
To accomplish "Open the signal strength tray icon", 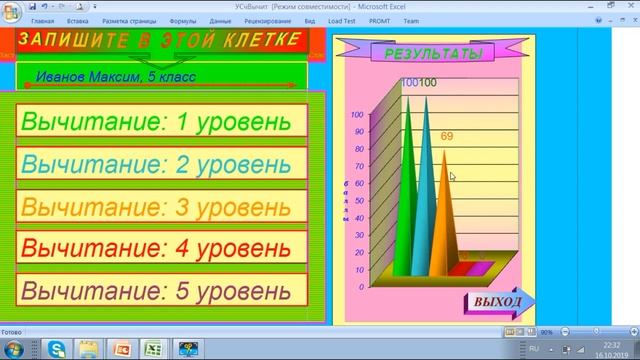I will 580,349.
